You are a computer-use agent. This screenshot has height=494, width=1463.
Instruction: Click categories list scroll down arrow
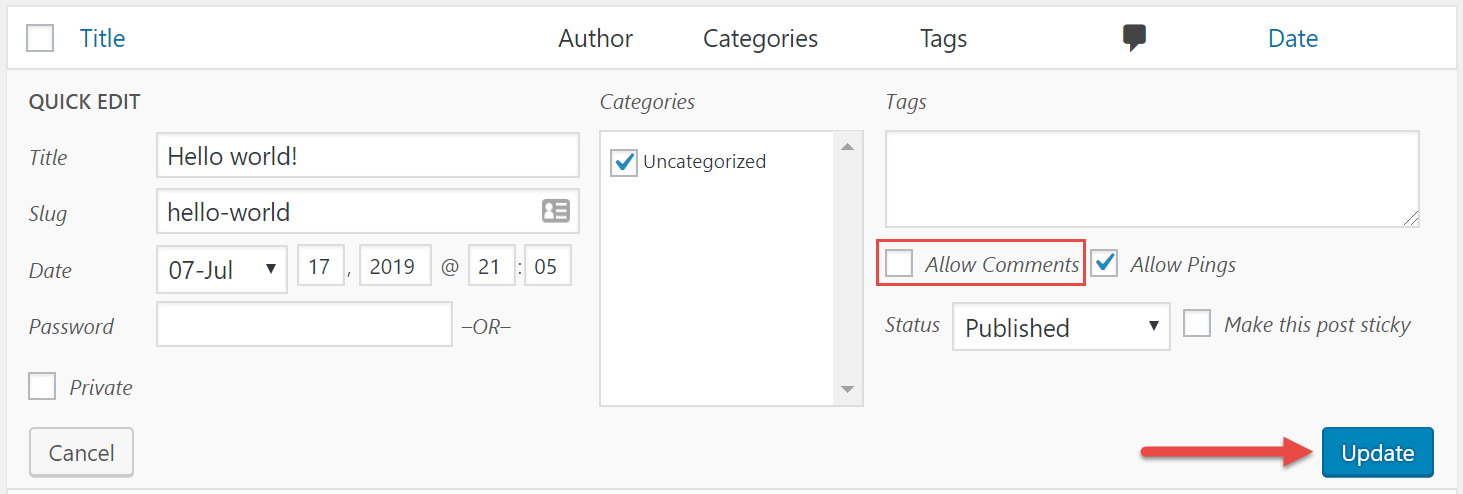click(x=847, y=389)
